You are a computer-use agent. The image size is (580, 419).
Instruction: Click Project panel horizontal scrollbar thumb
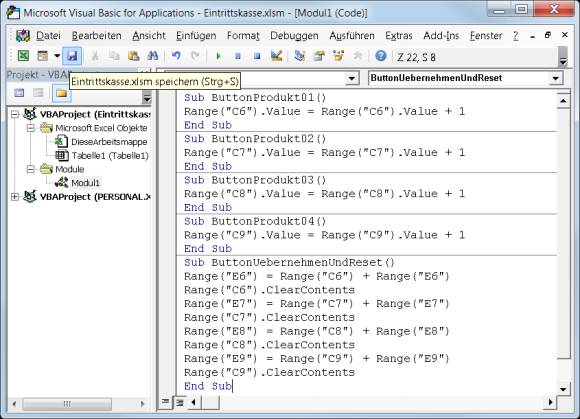67,403
